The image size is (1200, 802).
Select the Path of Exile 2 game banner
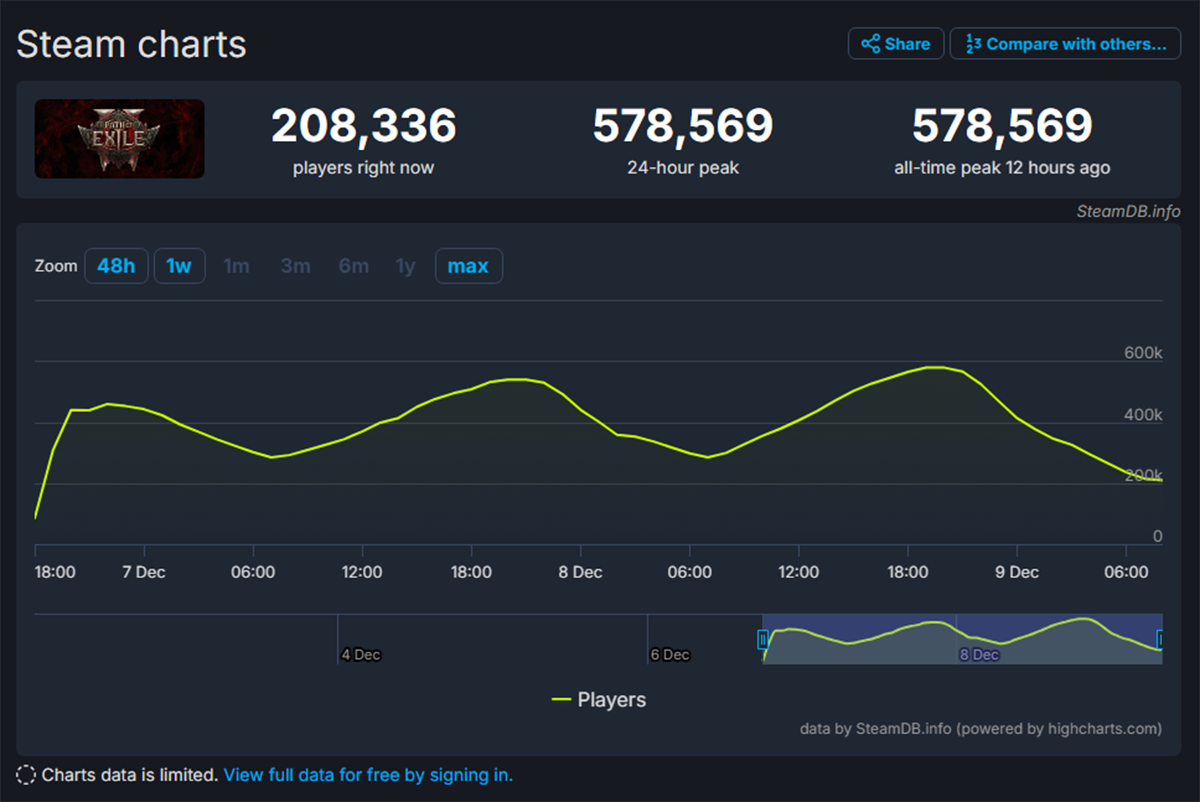119,138
